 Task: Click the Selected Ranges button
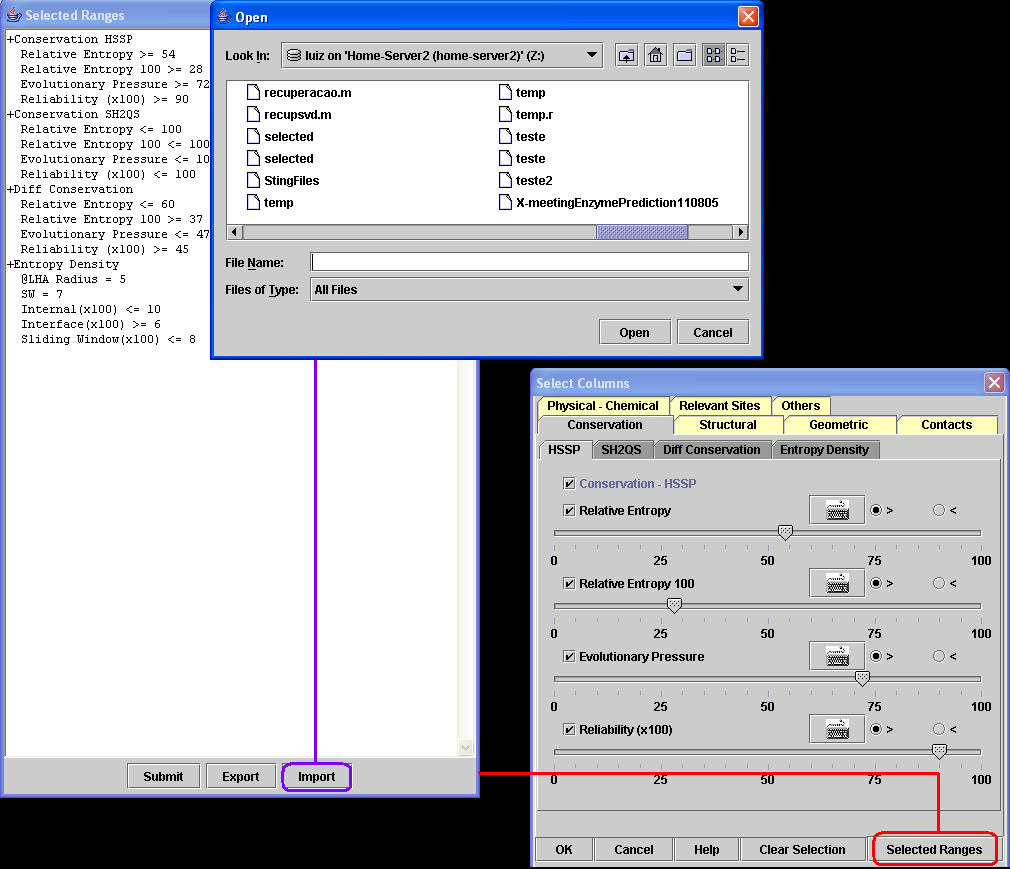934,850
